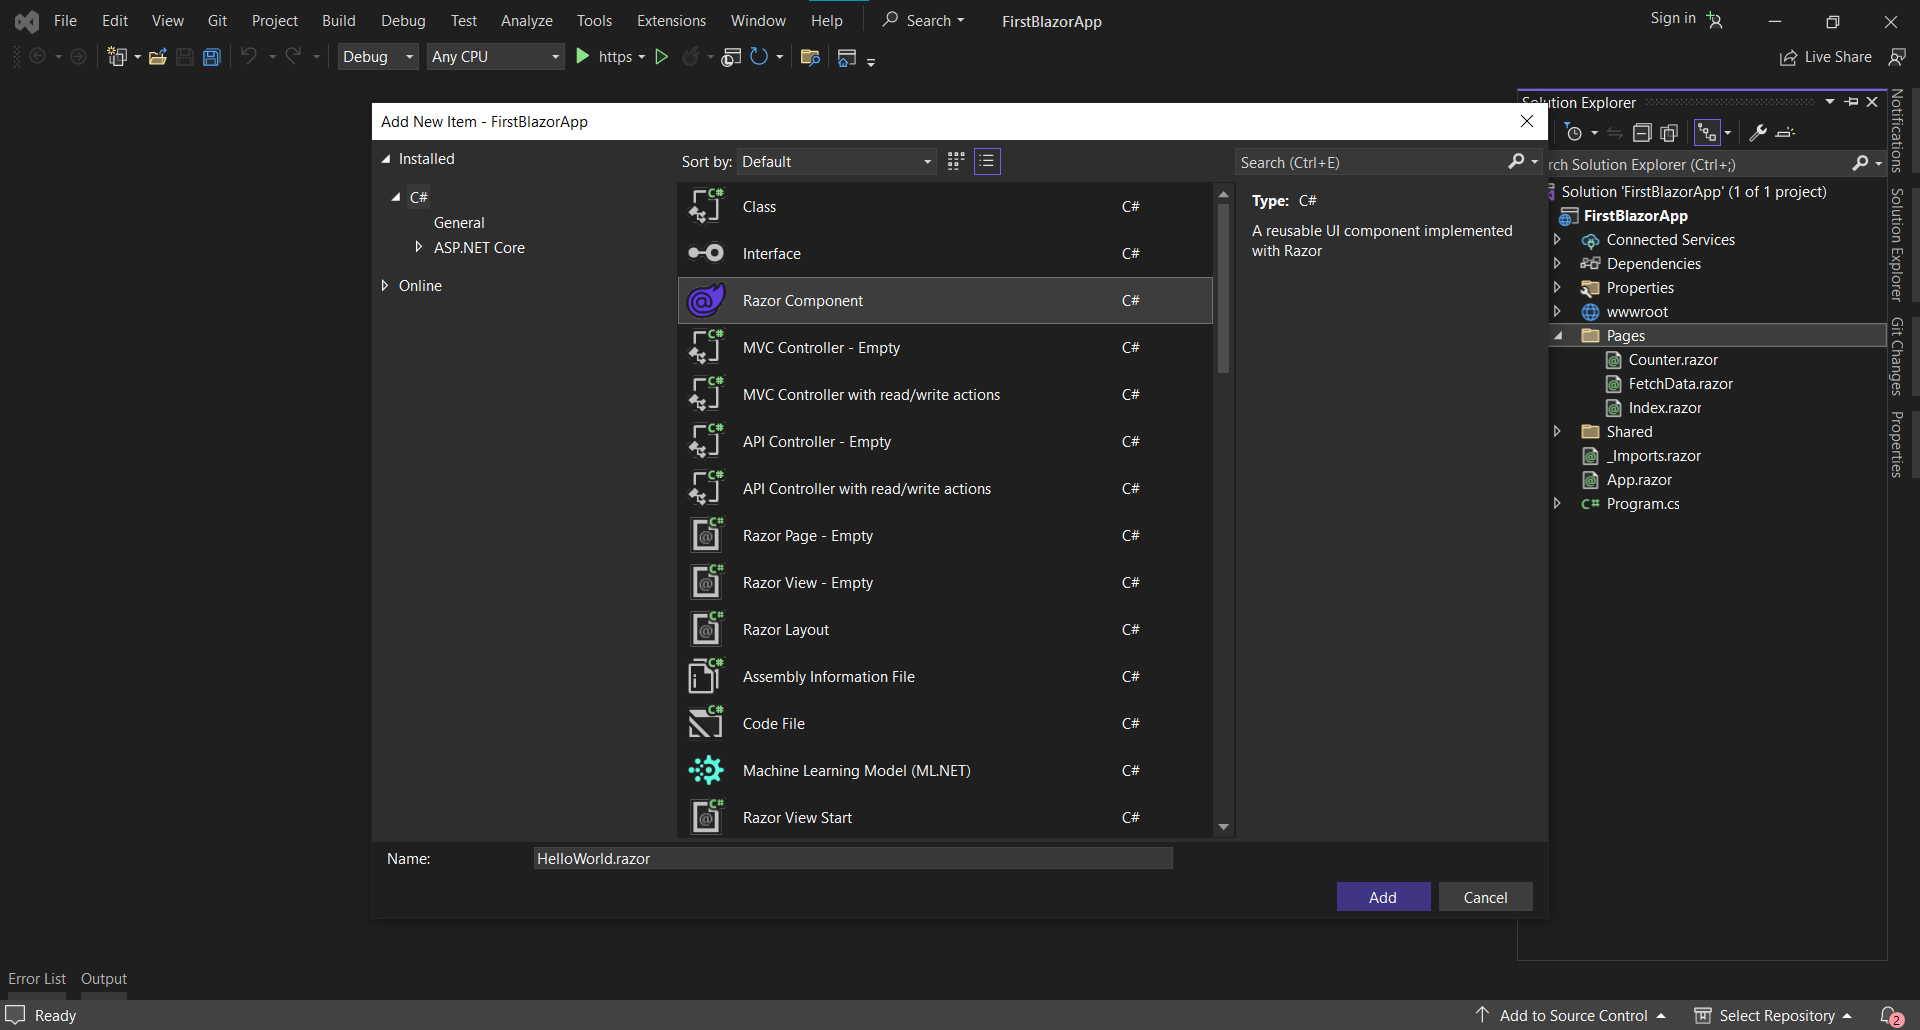Sync Solution Explorer with active document

[x=1616, y=133]
